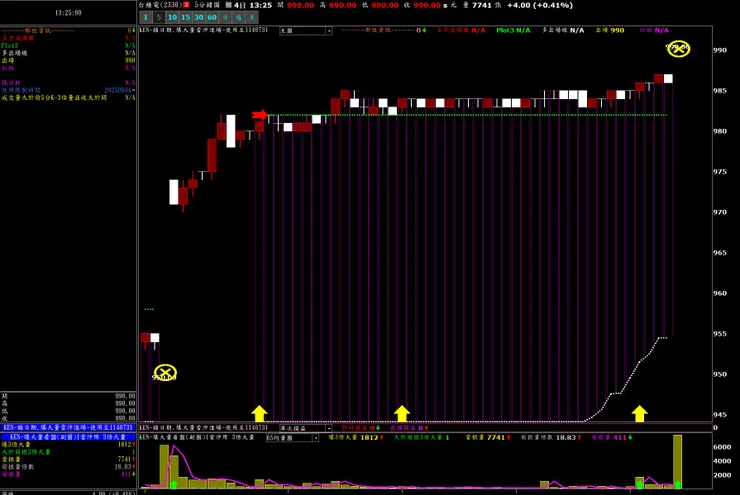Click the 13:25 time in chart header
The height and width of the screenshot is (495, 740).
point(261,5)
